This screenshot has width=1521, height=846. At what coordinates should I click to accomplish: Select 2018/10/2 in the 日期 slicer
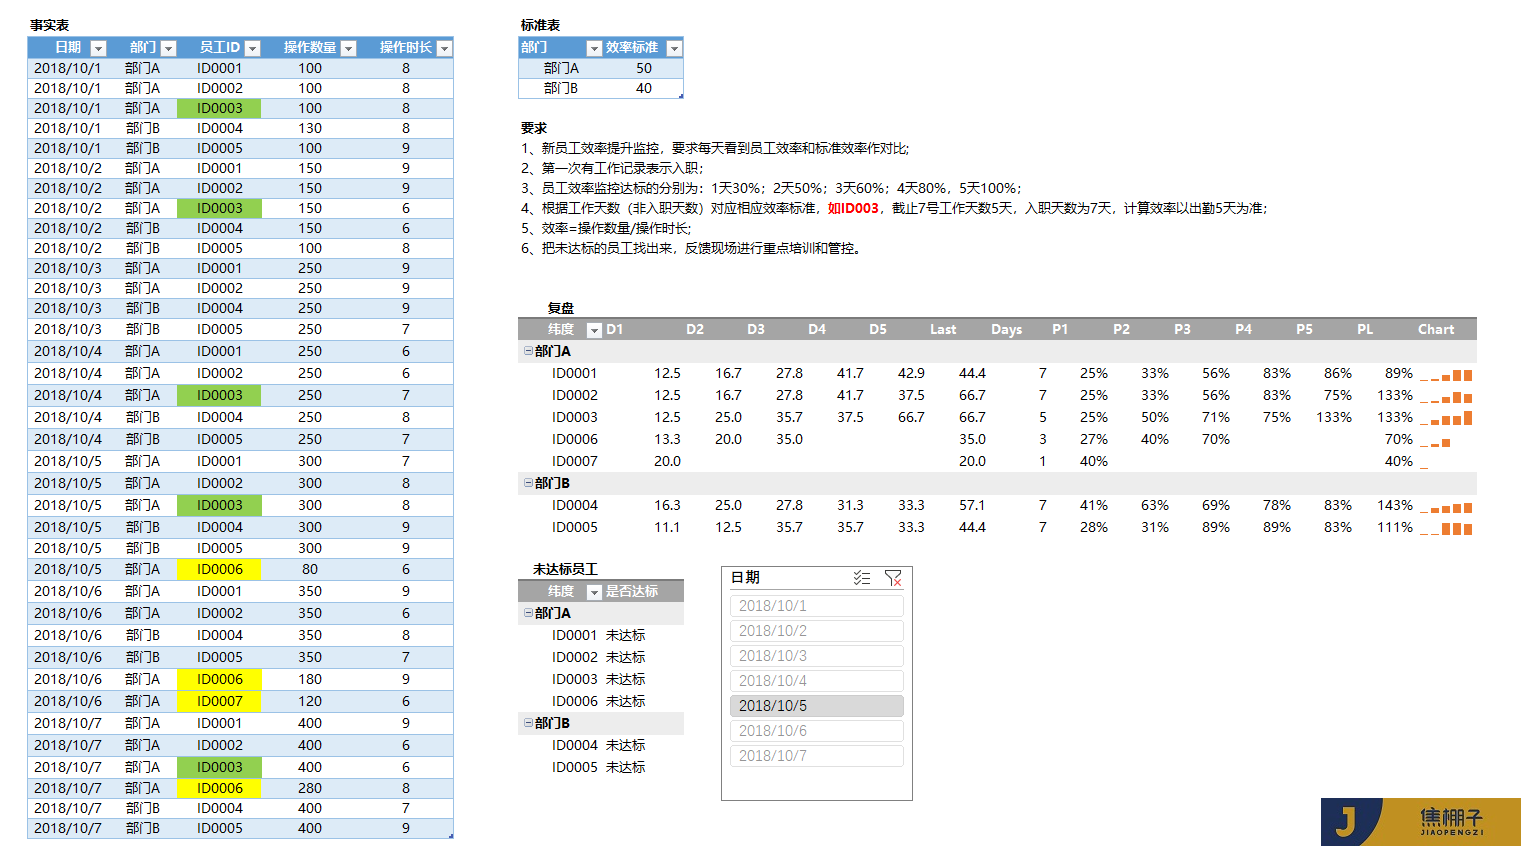coord(817,631)
